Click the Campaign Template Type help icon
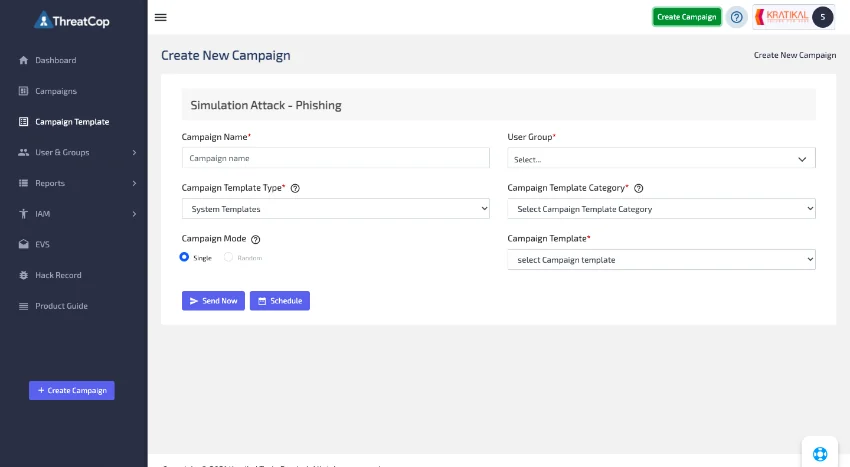The height and width of the screenshot is (467, 850). (x=295, y=188)
